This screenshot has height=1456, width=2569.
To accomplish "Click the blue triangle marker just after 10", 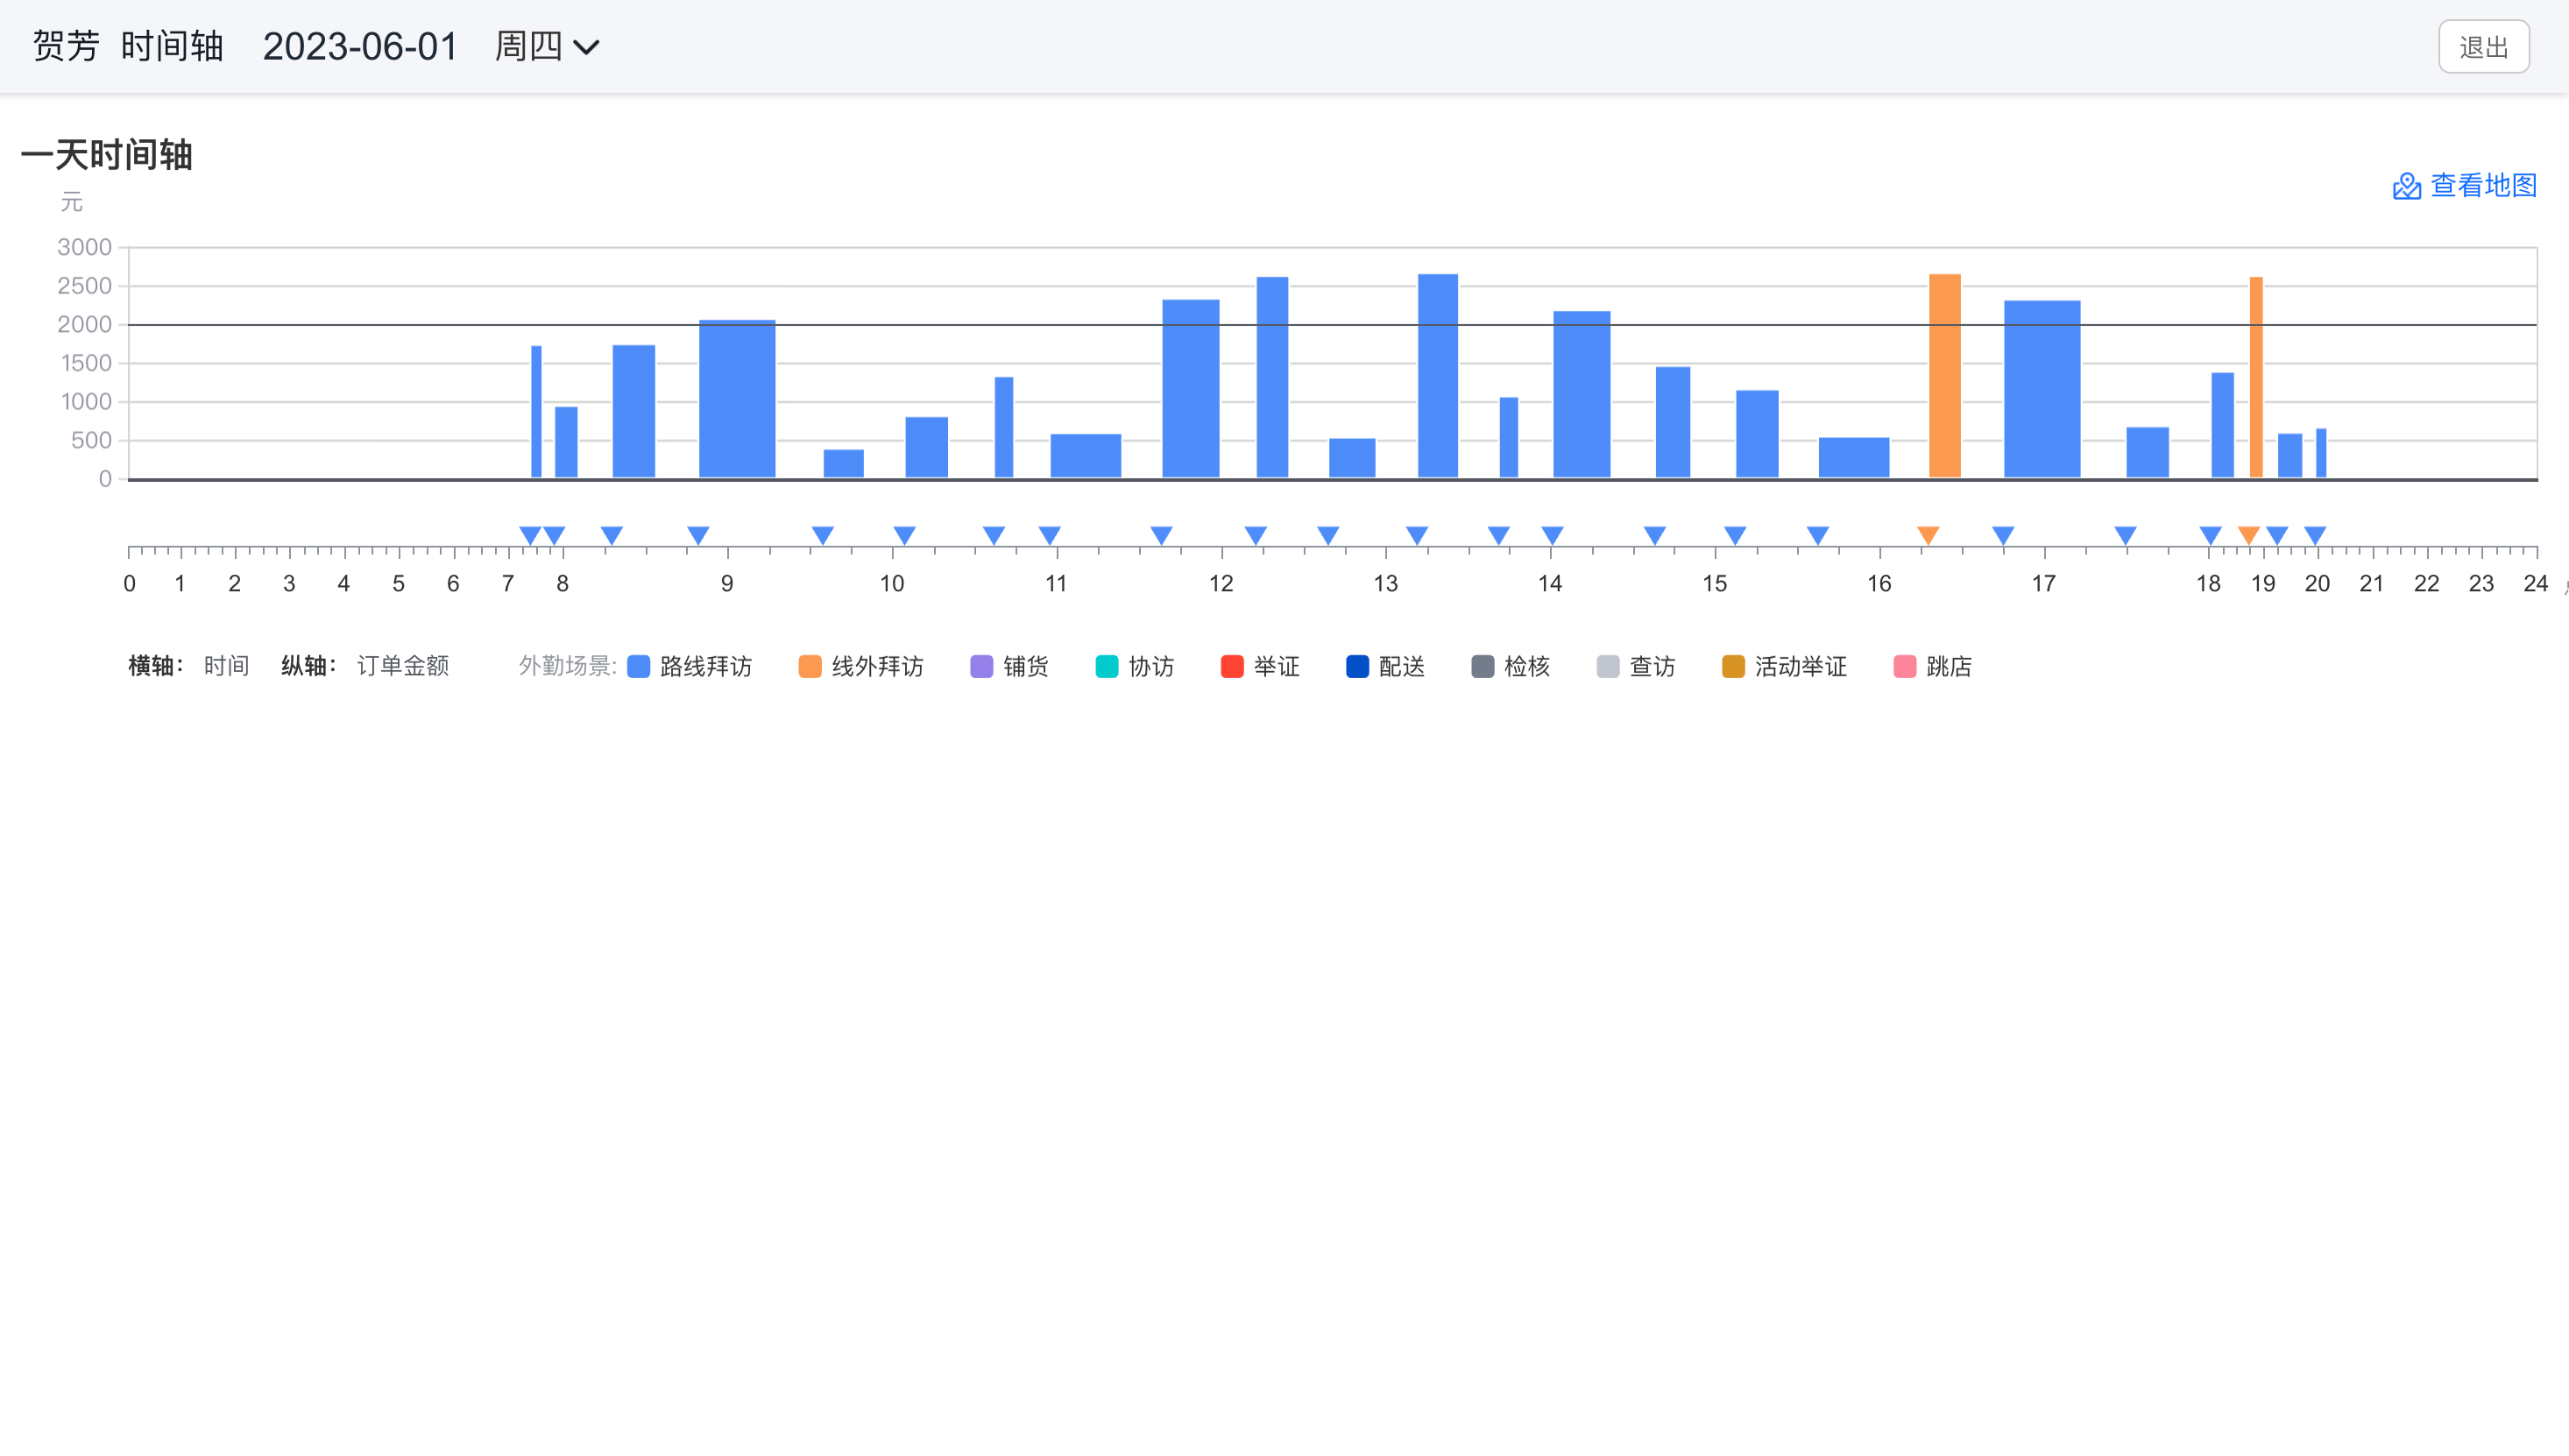I will tap(904, 535).
